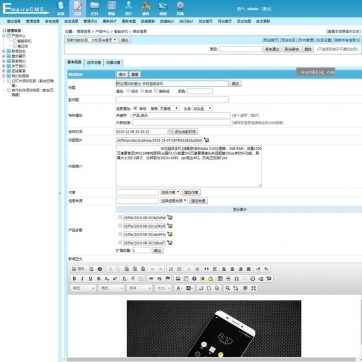
Task: Apply Subscript in the editor toolbar
Action: pos(107,279)
